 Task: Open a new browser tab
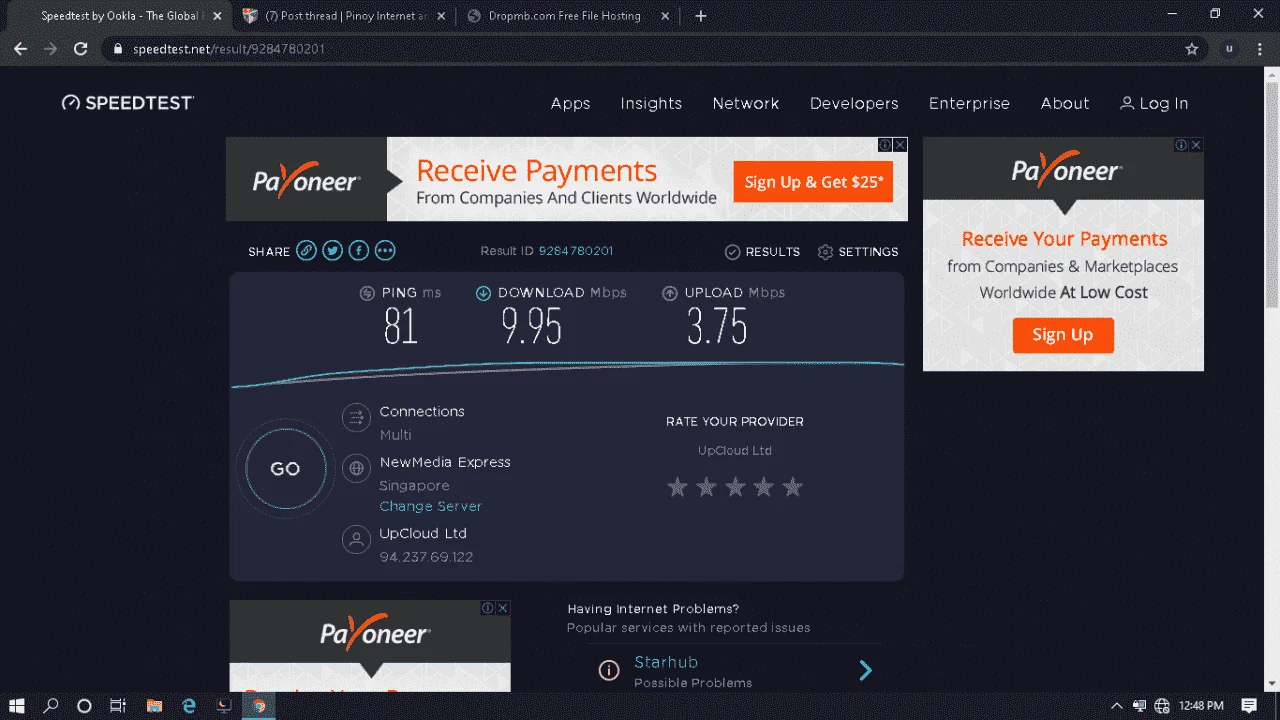pyautogui.click(x=701, y=16)
